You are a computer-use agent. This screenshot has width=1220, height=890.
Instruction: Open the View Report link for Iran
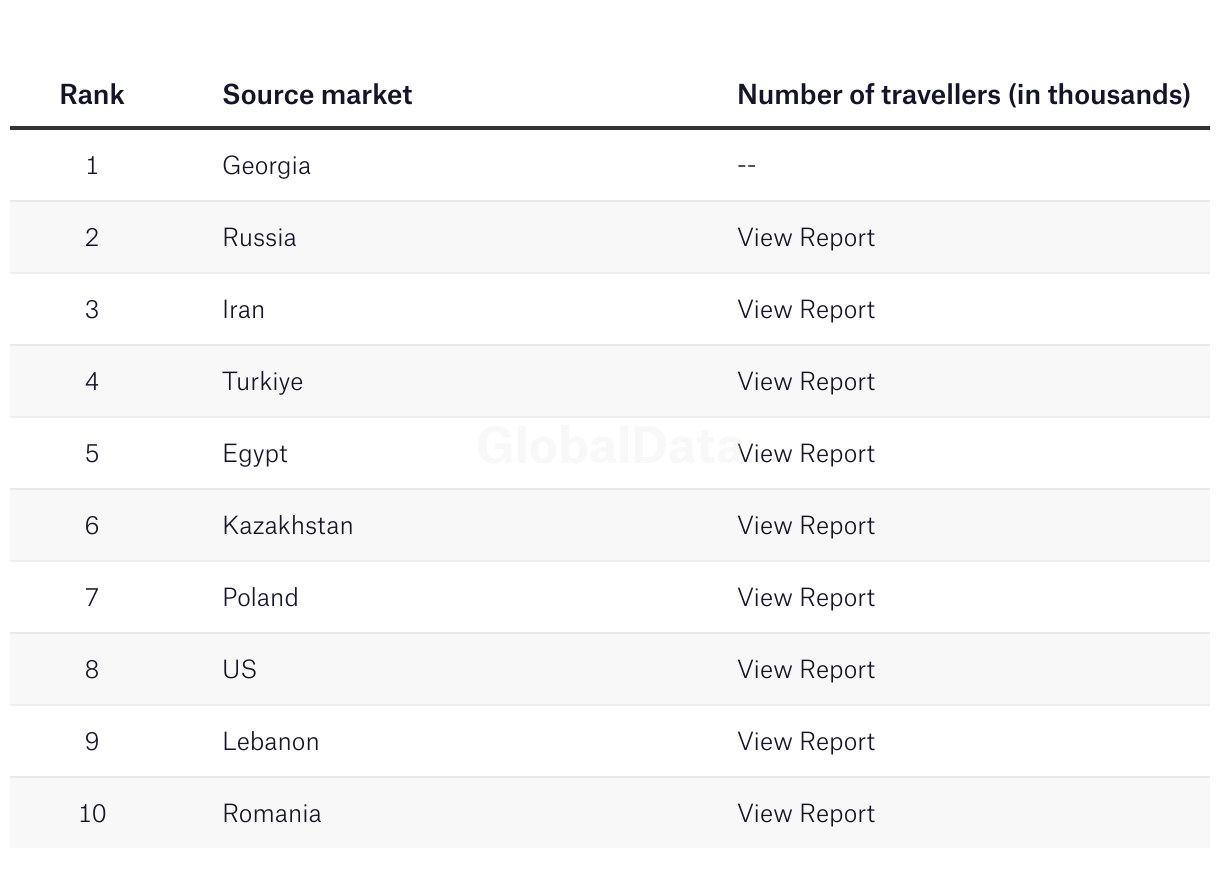[806, 309]
